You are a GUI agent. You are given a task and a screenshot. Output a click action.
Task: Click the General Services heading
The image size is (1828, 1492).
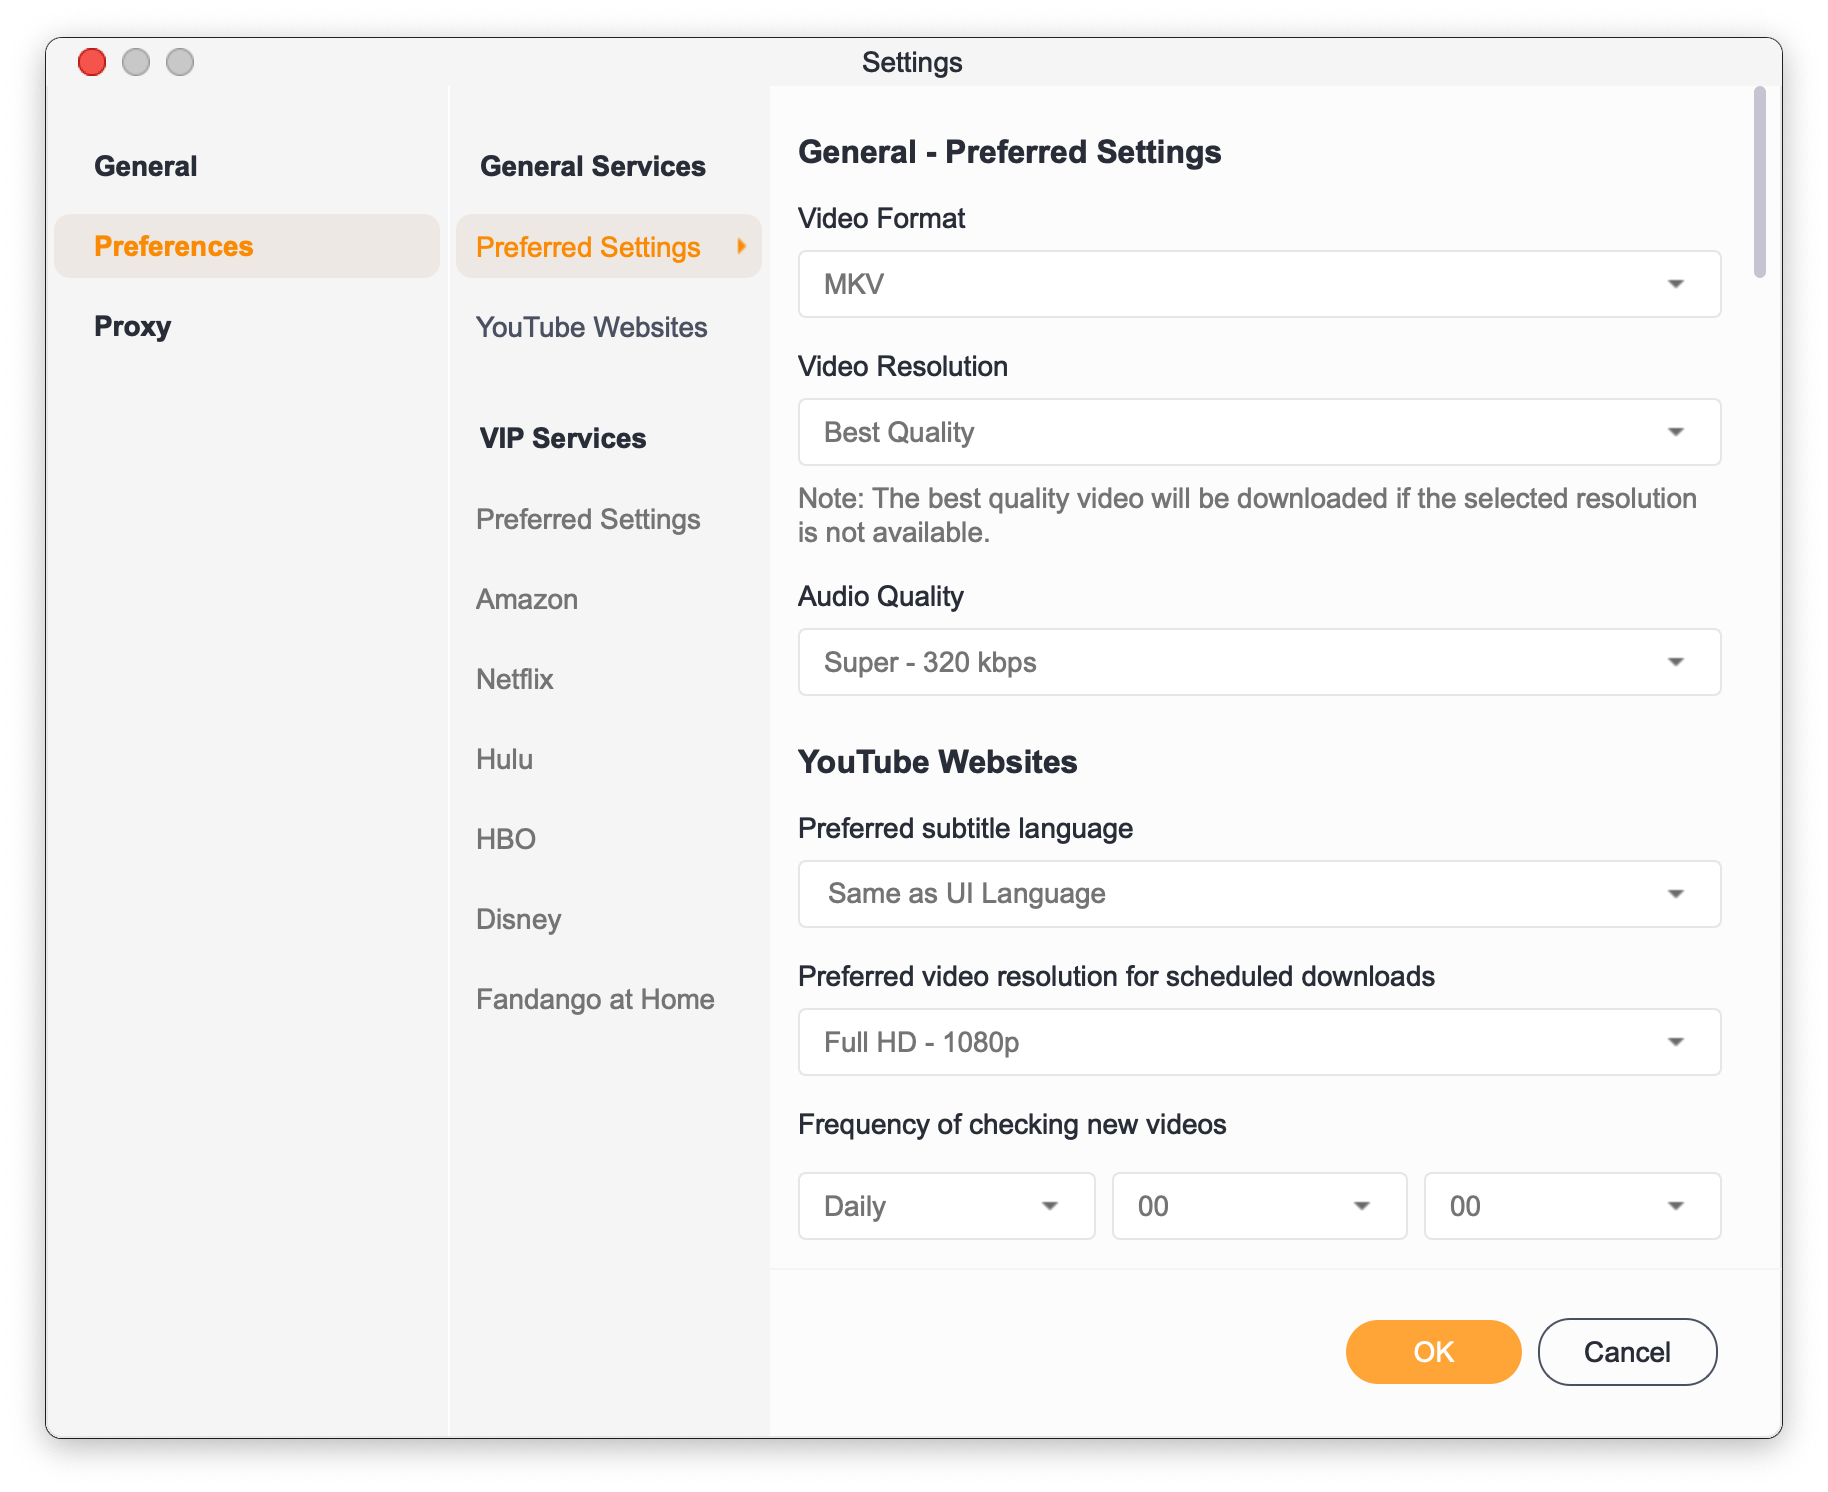(593, 166)
